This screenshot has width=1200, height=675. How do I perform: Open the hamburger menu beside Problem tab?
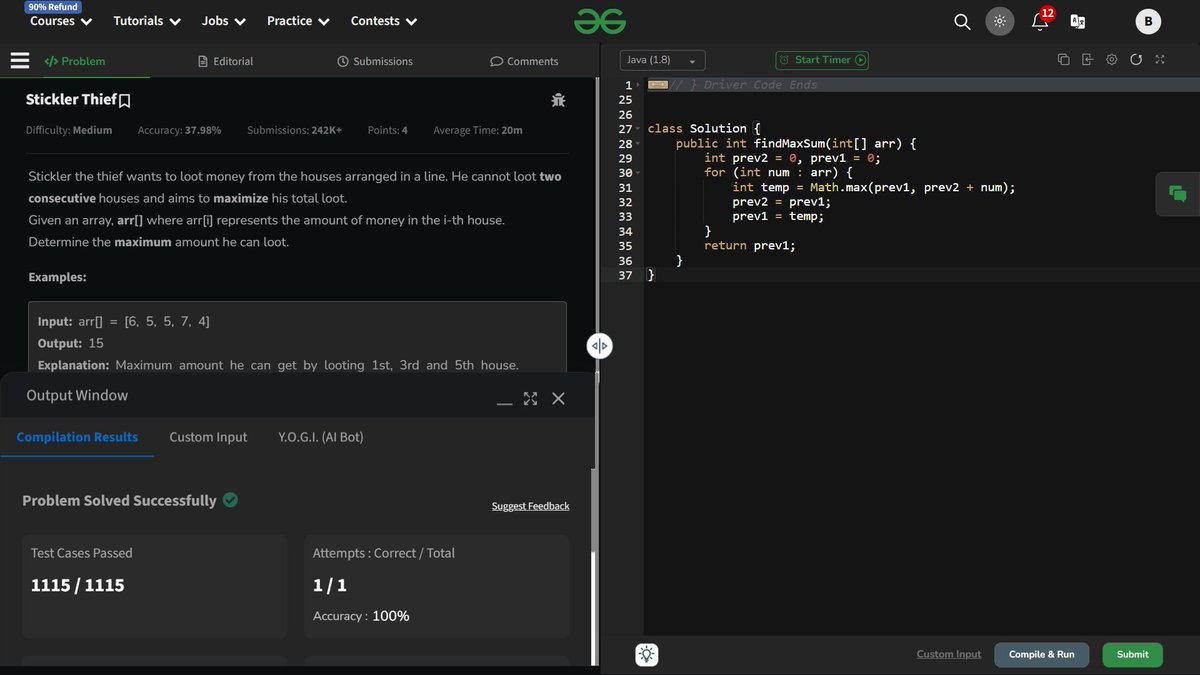19,61
